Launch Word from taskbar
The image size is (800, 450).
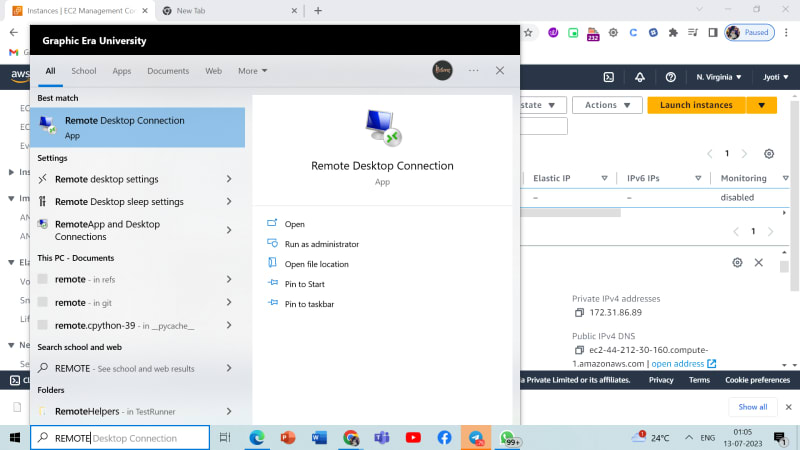319,438
